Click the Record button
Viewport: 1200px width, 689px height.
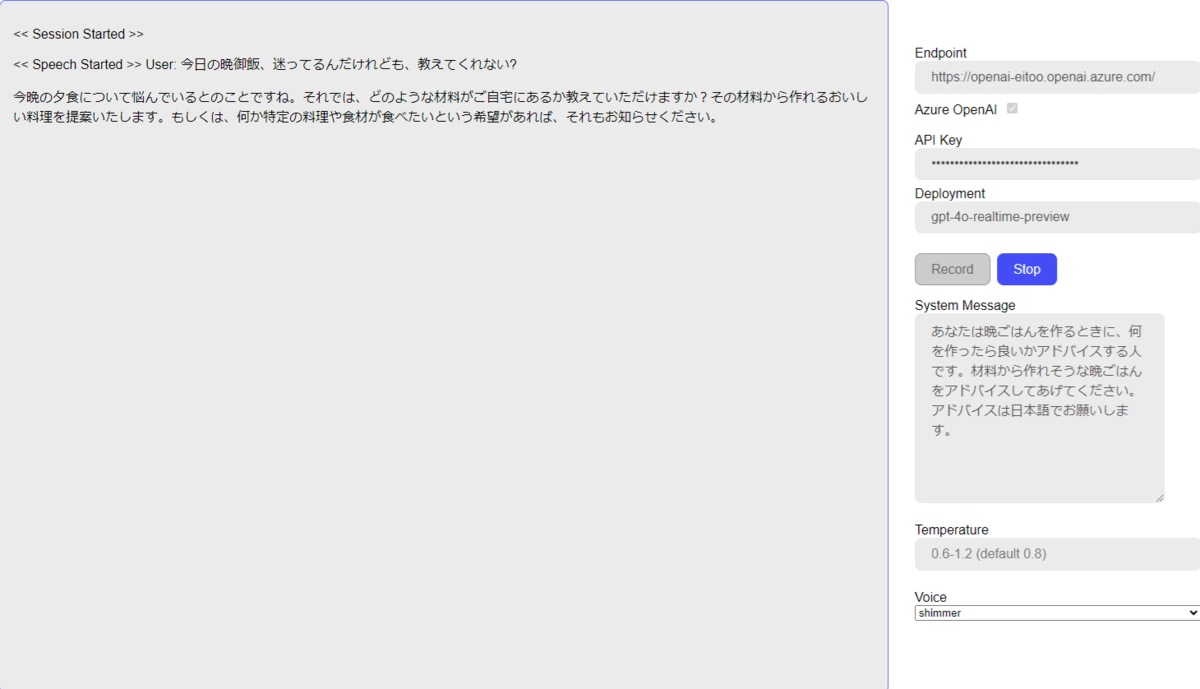952,268
